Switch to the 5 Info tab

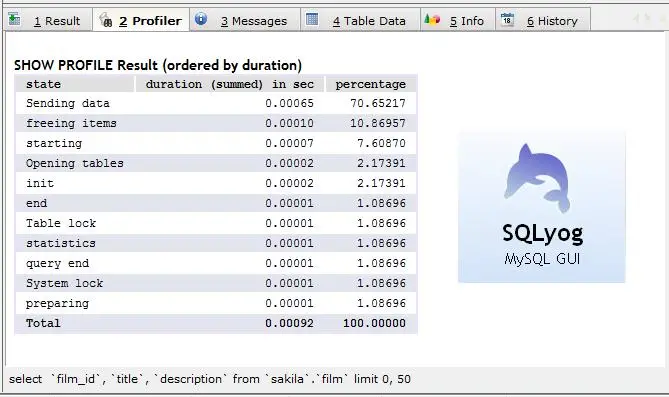click(458, 20)
